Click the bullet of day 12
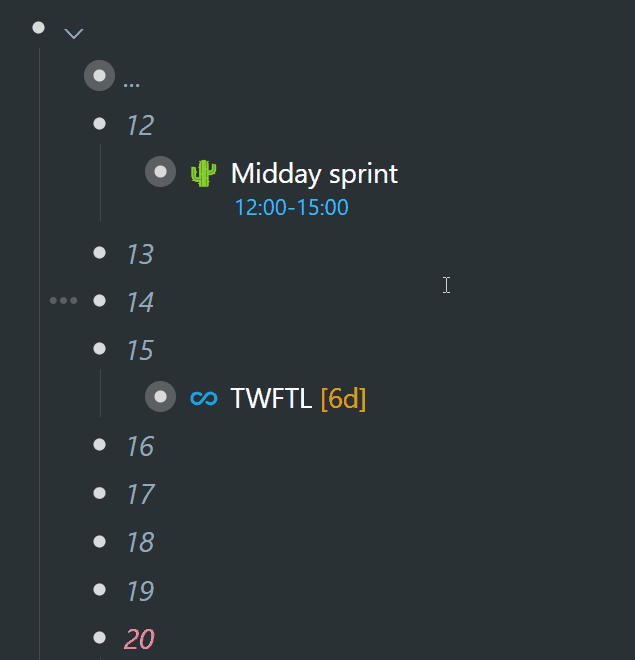 (x=99, y=124)
